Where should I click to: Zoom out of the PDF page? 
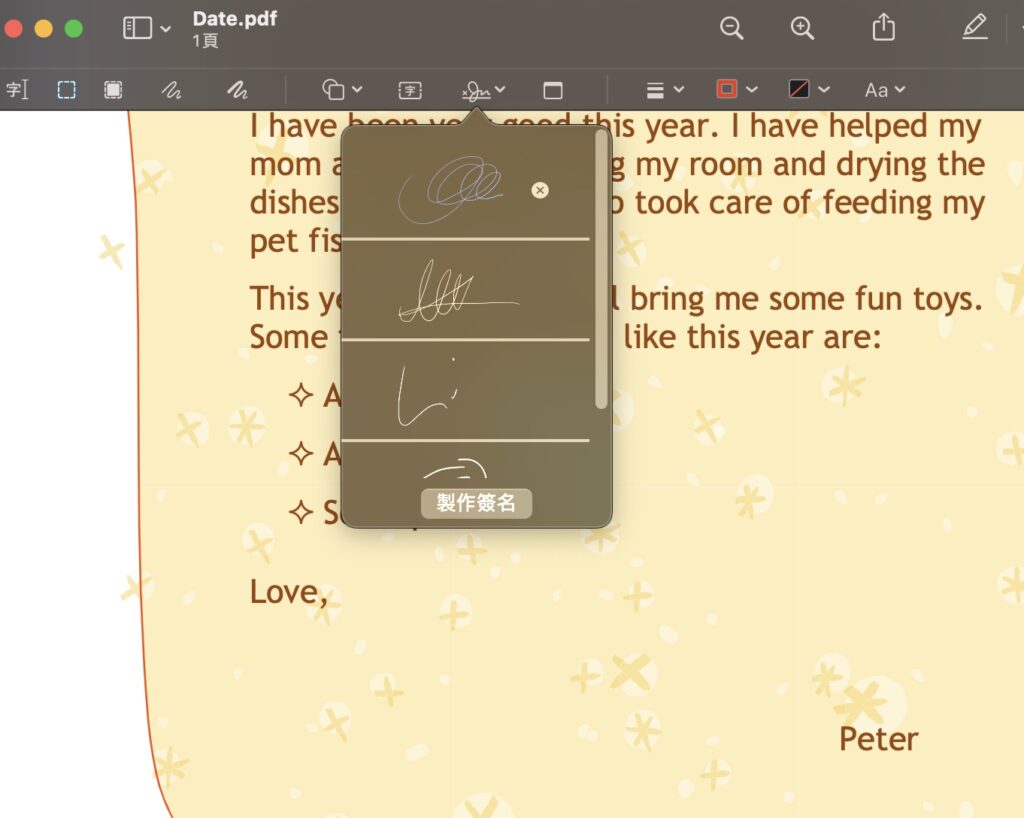pyautogui.click(x=732, y=28)
